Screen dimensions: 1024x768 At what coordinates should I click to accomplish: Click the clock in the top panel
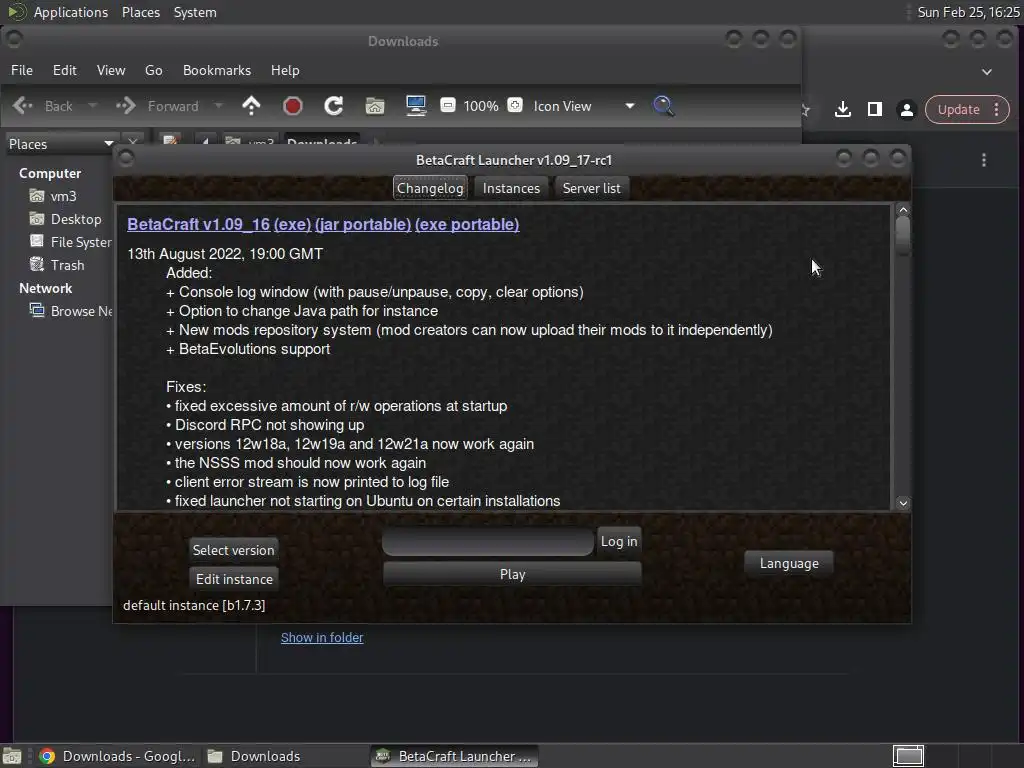pos(968,12)
